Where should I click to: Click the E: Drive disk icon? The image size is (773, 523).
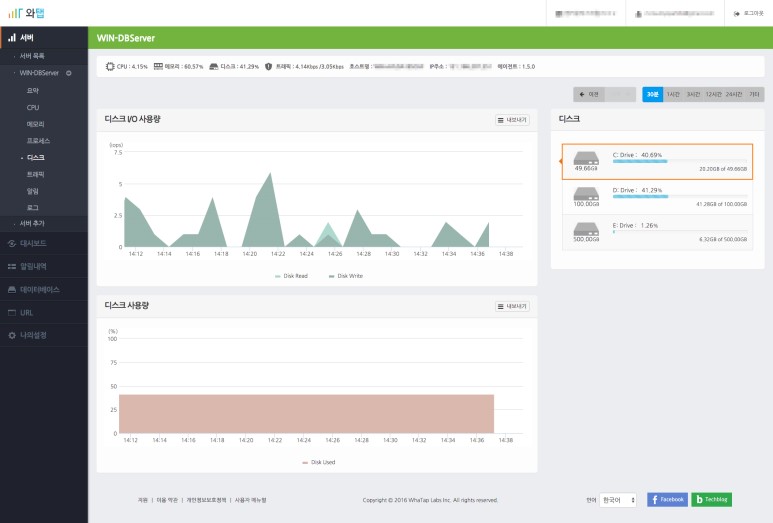click(x=586, y=229)
